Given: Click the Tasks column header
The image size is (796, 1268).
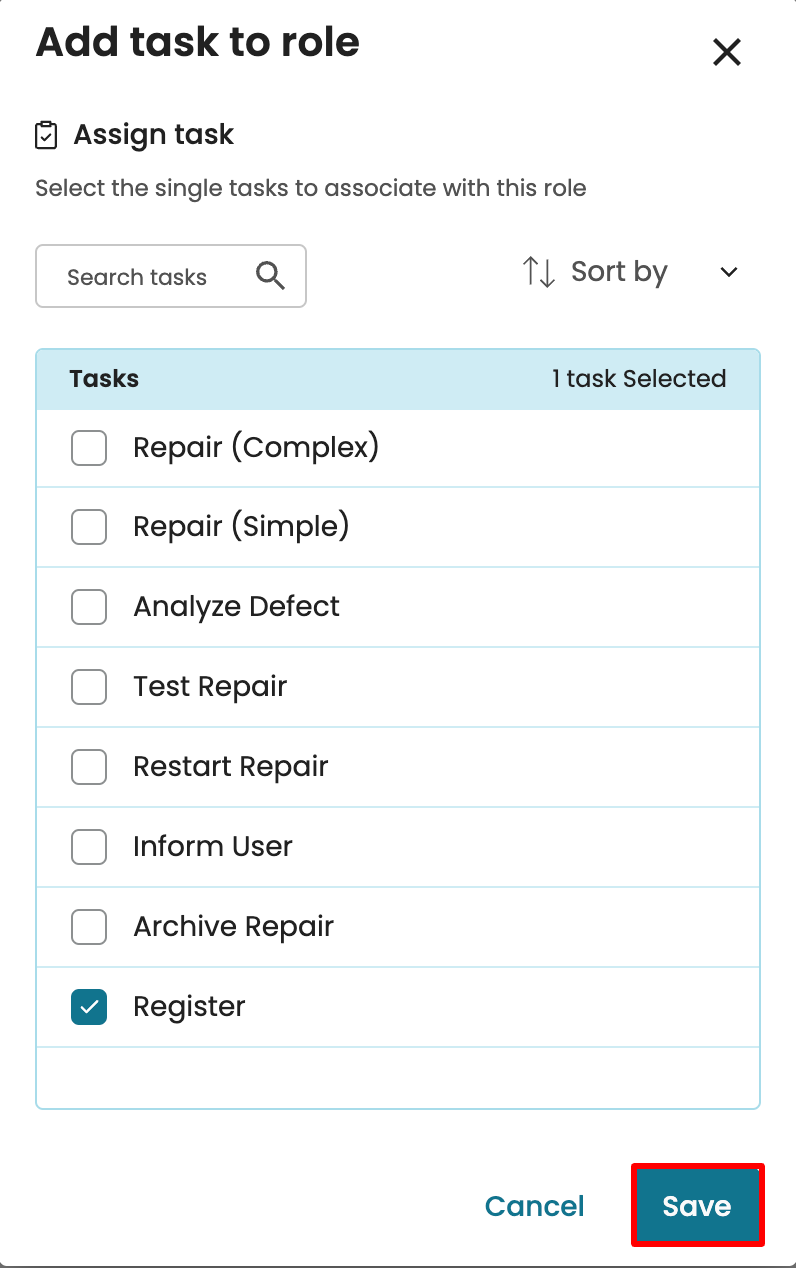Looking at the screenshot, I should point(104,379).
